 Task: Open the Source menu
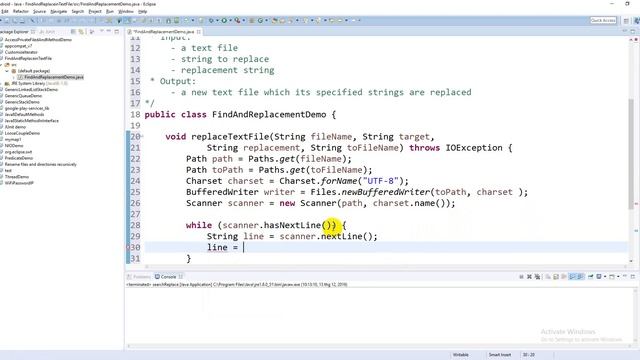point(39,11)
